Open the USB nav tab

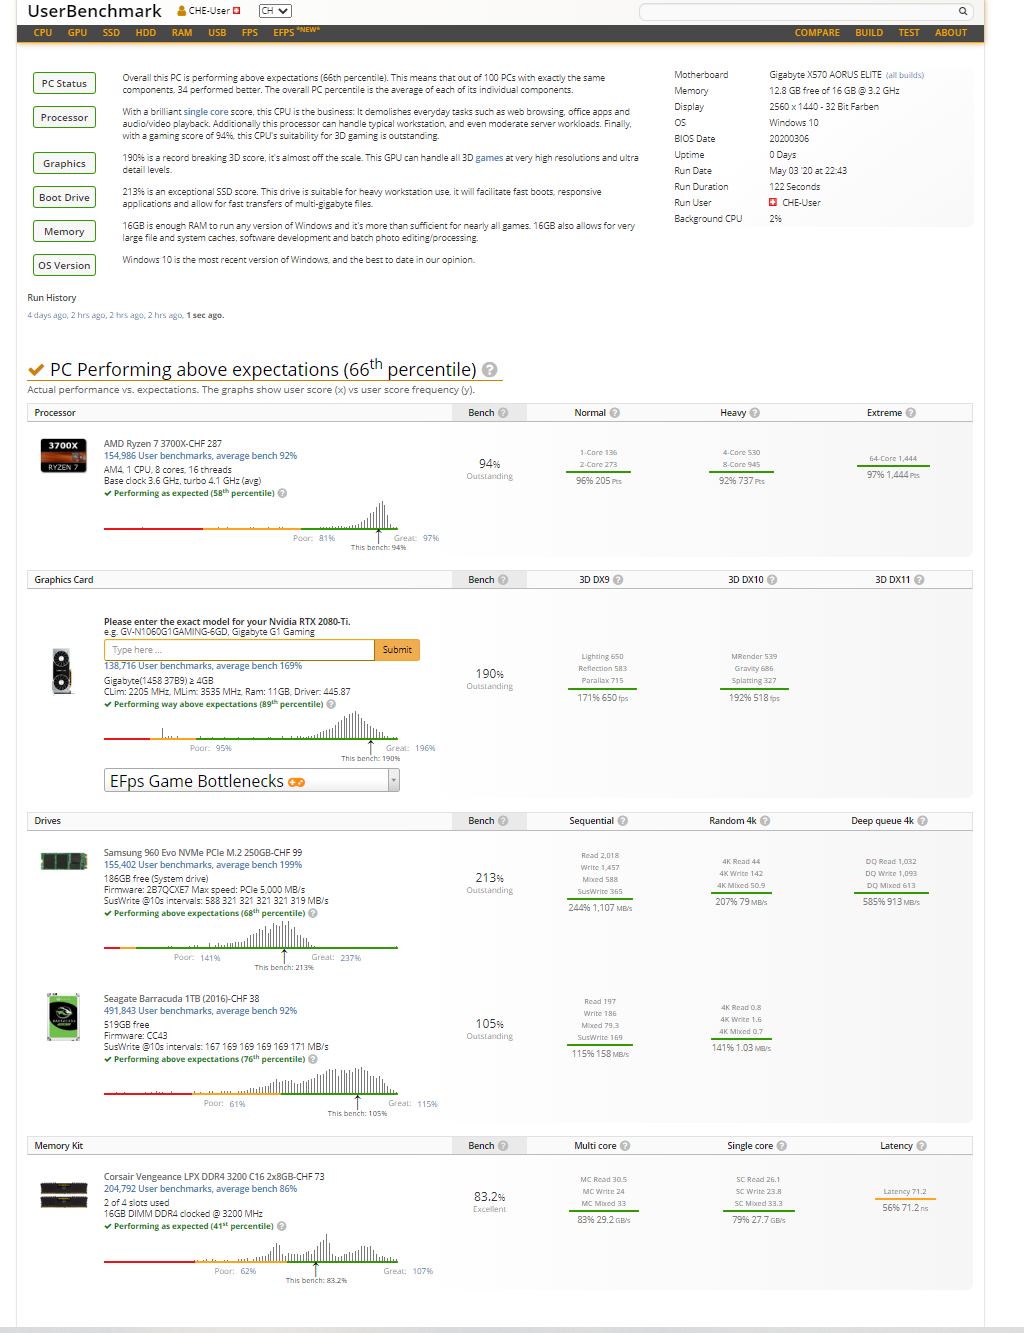217,33
